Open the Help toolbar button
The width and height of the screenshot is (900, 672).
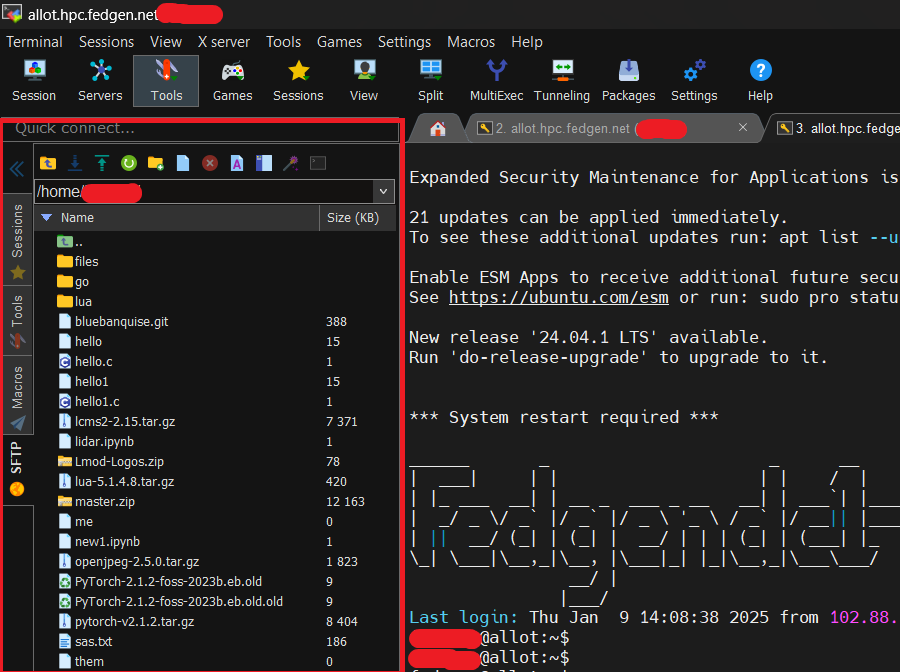coord(761,81)
